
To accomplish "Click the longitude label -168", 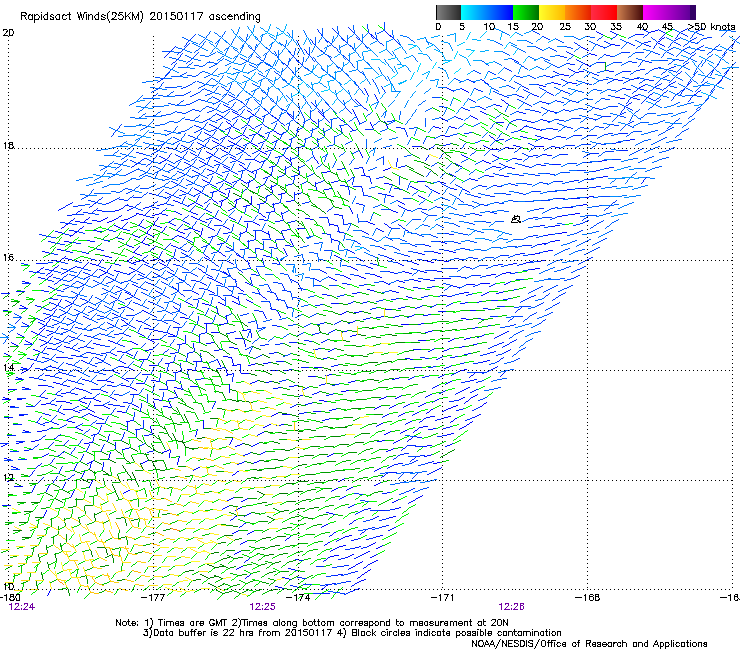I will pos(588,598).
